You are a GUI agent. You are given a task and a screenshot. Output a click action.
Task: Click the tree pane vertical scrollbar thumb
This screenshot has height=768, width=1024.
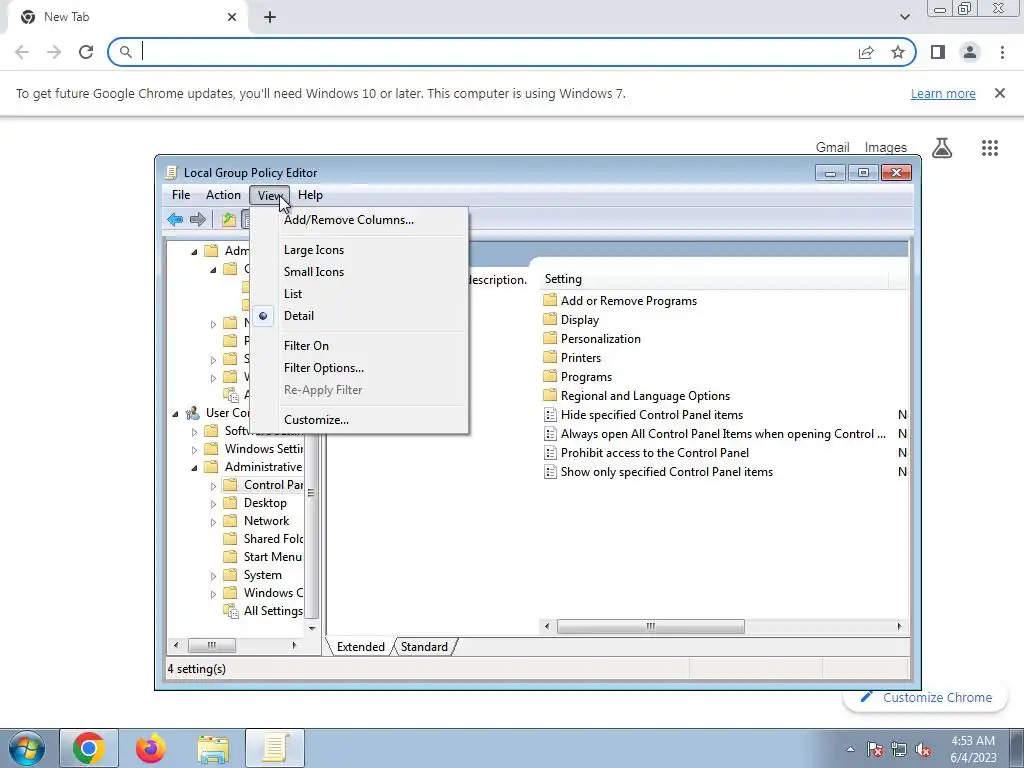point(311,493)
